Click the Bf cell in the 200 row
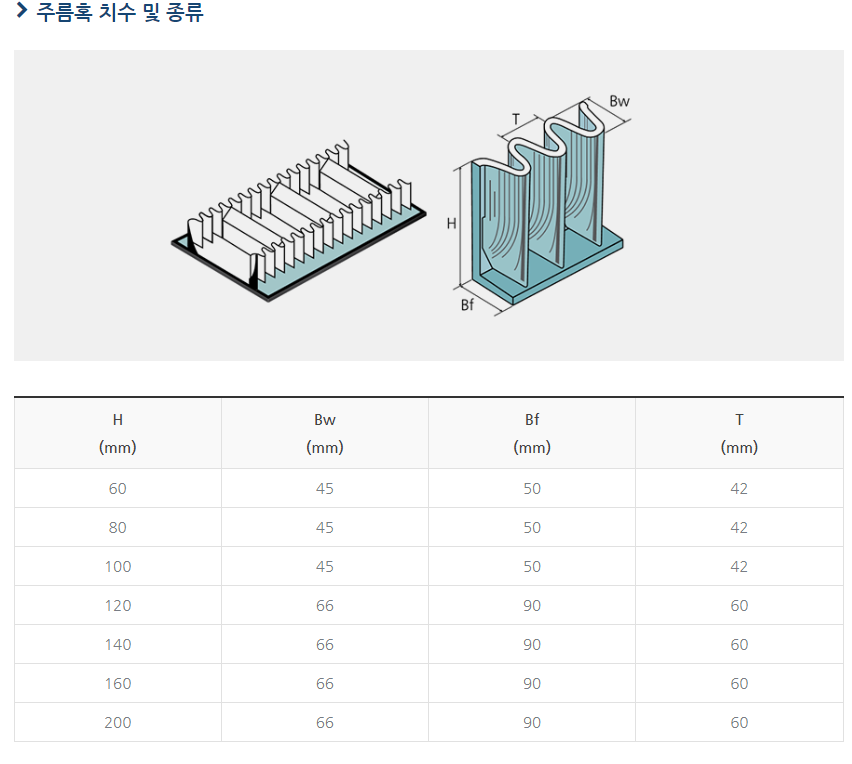This screenshot has width=852, height=764. click(x=532, y=722)
